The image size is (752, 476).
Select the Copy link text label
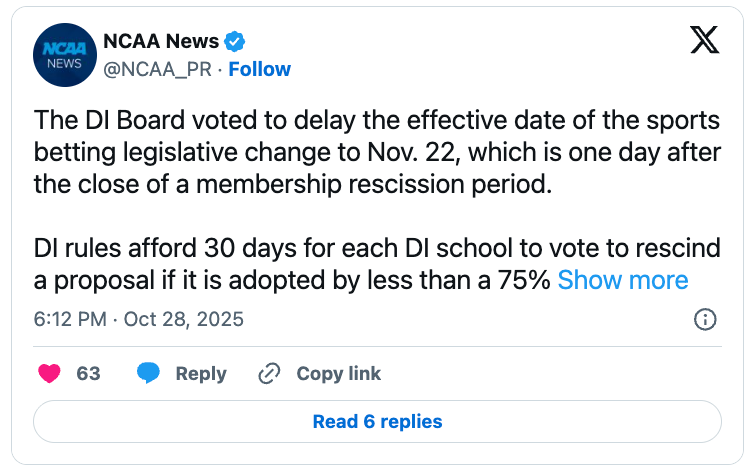338,374
